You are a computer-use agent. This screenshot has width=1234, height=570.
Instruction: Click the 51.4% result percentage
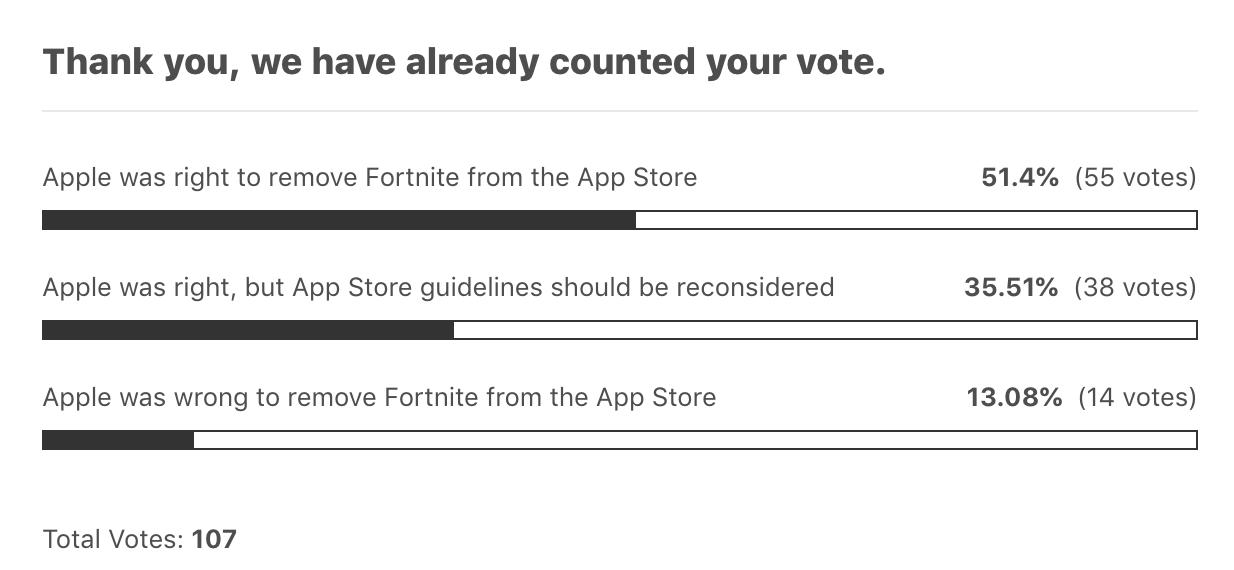pyautogui.click(x=1020, y=178)
